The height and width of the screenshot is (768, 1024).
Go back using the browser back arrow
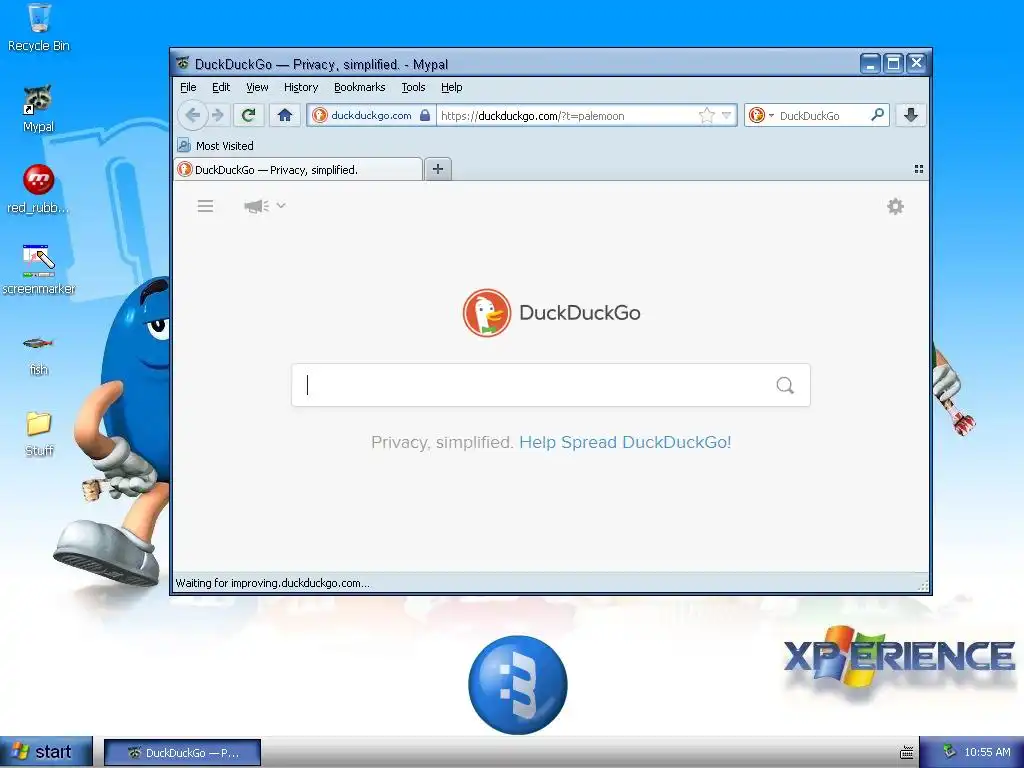pyautogui.click(x=193, y=116)
